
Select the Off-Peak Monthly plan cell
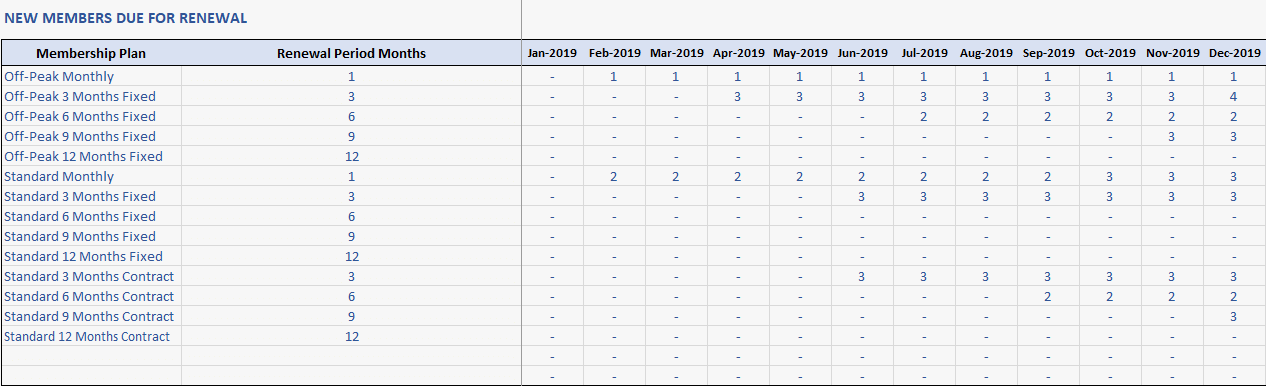point(91,76)
